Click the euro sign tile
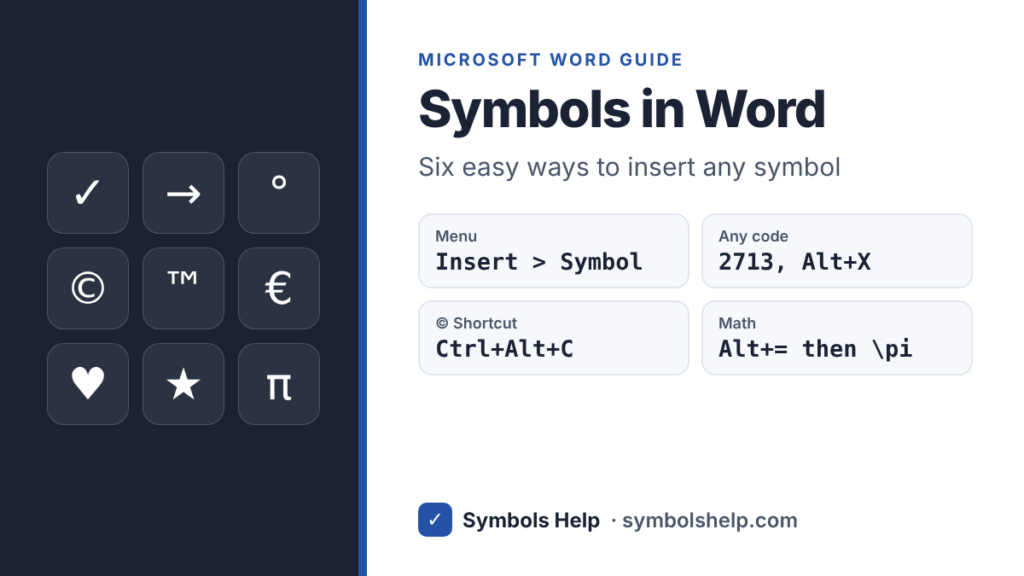 [x=279, y=288]
